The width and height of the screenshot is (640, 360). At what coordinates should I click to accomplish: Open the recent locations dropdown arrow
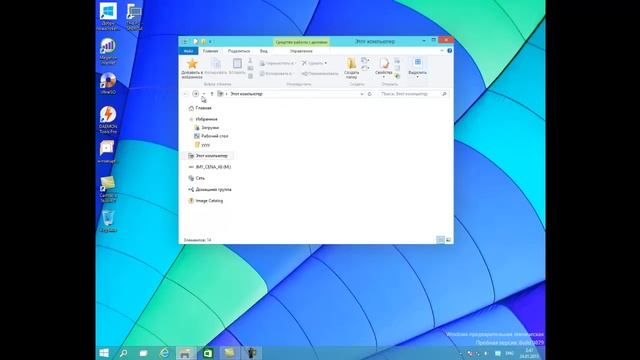[204, 94]
